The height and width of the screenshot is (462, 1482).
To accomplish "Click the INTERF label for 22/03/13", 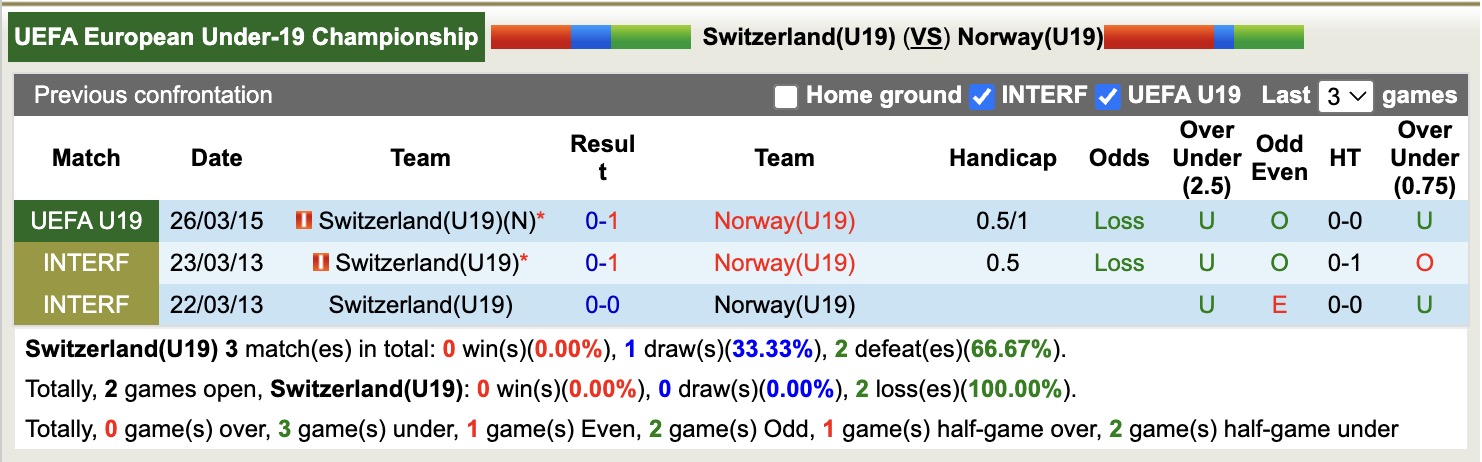I will click(x=86, y=305).
